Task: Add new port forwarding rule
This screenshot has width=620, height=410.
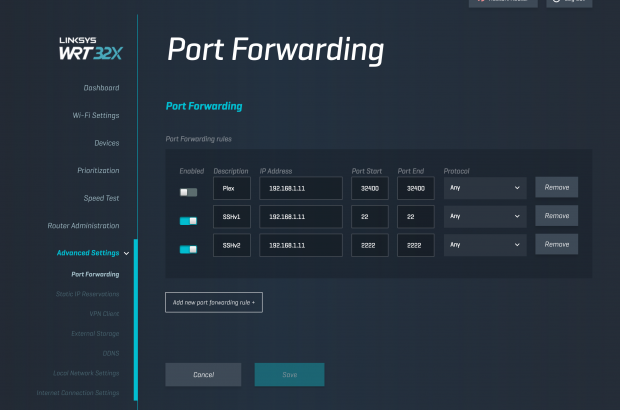Action: pos(213,302)
